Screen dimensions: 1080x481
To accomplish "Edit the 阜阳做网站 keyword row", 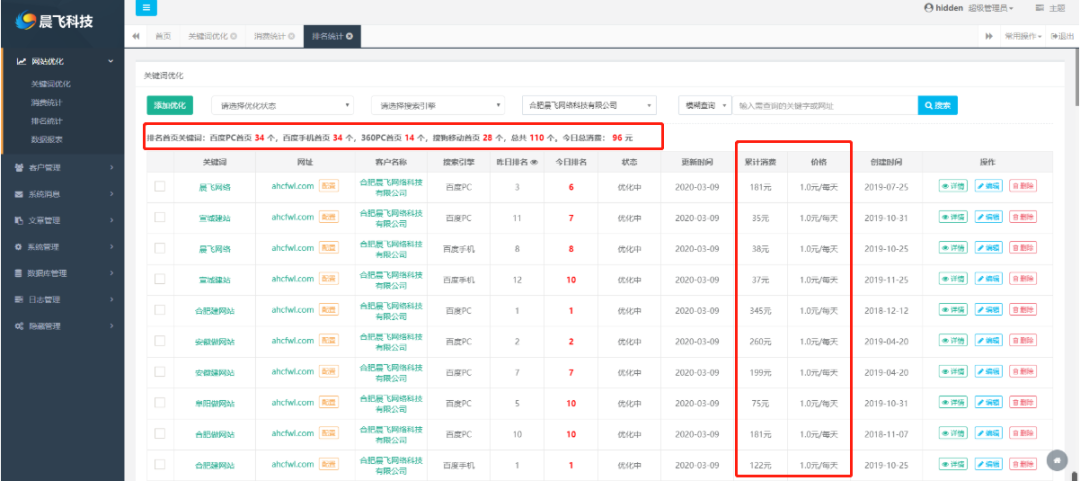I will pyautogui.click(x=988, y=402).
